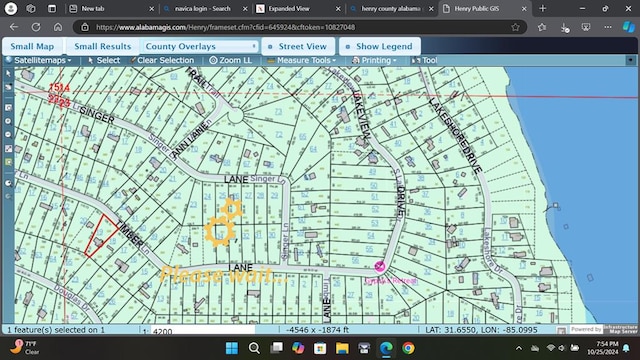This screenshot has height=360, width=640.
Task: Click Clear Selection in the toolbar
Action: 162,60
